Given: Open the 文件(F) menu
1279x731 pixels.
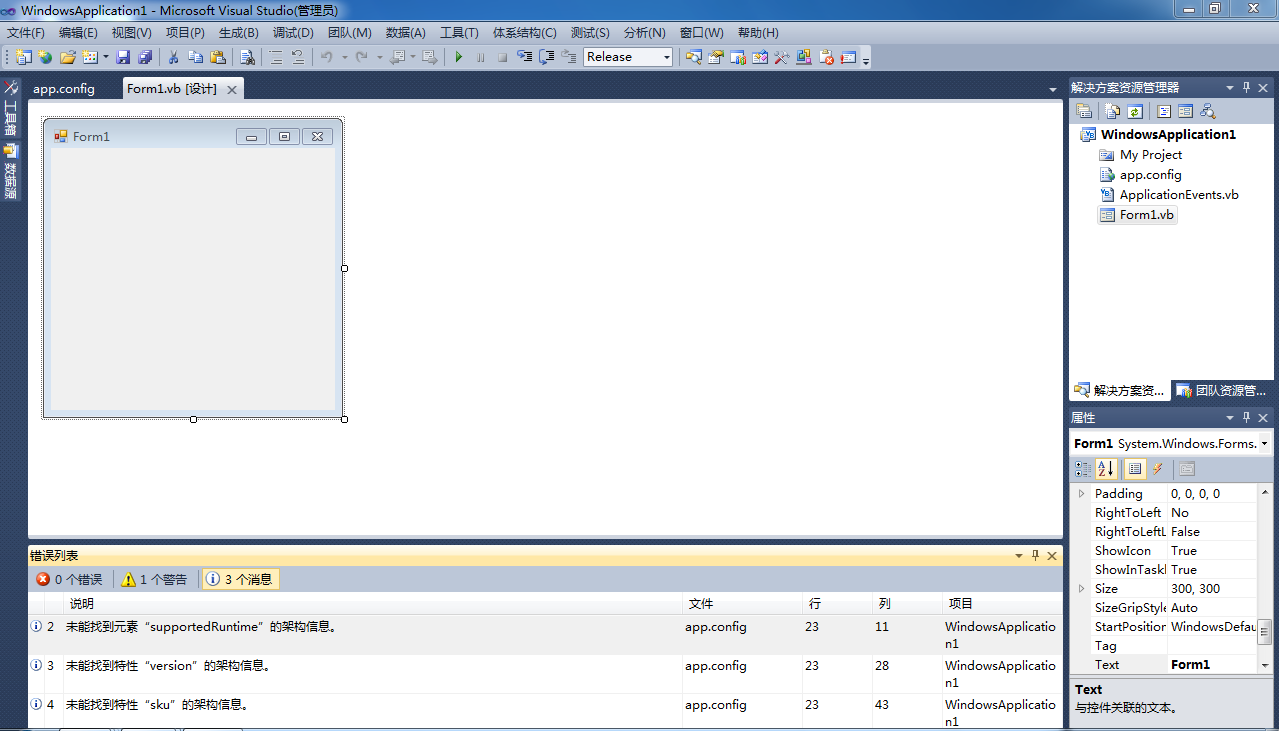Looking at the screenshot, I should (x=25, y=33).
